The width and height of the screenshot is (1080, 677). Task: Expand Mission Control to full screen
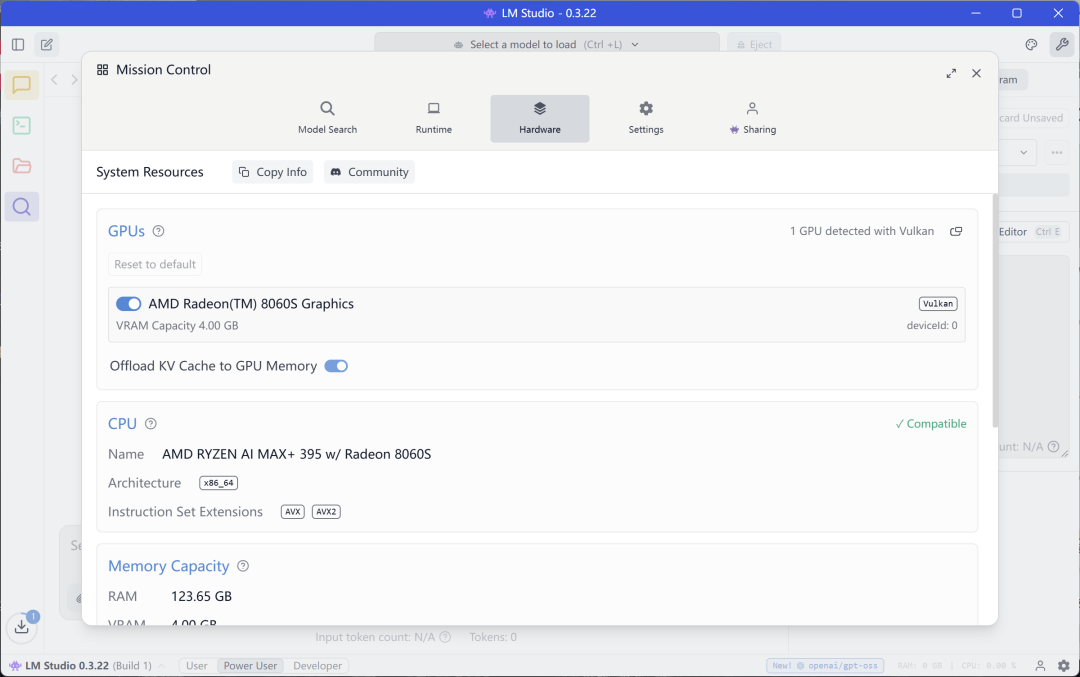pos(951,73)
